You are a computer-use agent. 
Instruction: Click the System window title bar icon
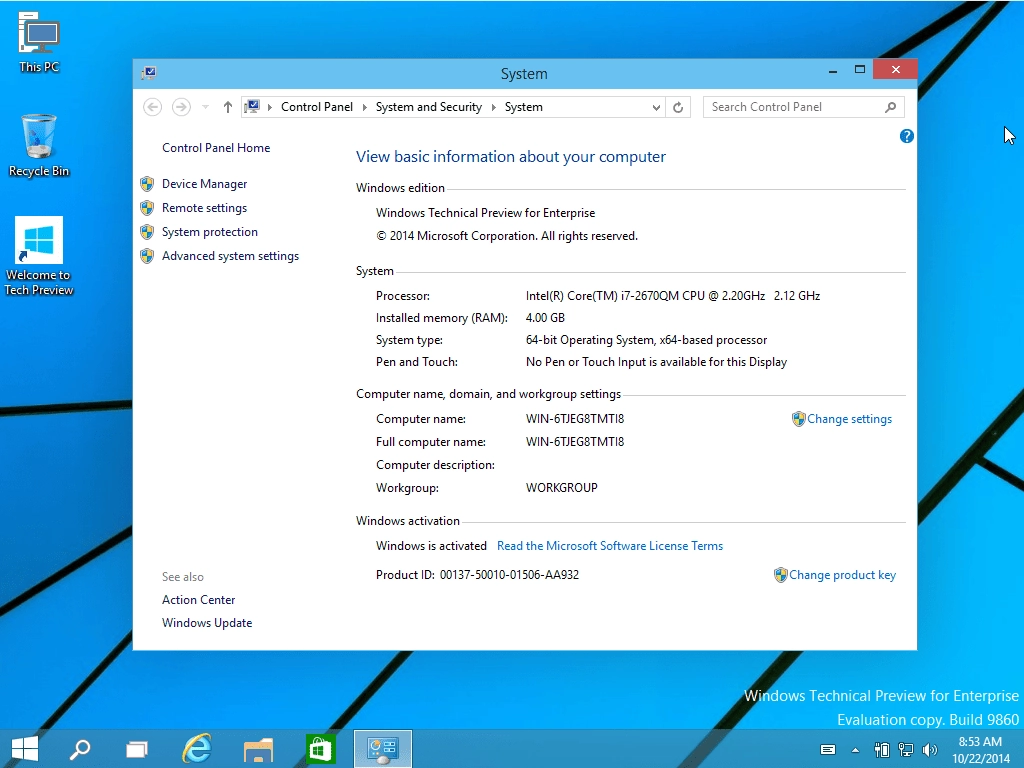[148, 73]
